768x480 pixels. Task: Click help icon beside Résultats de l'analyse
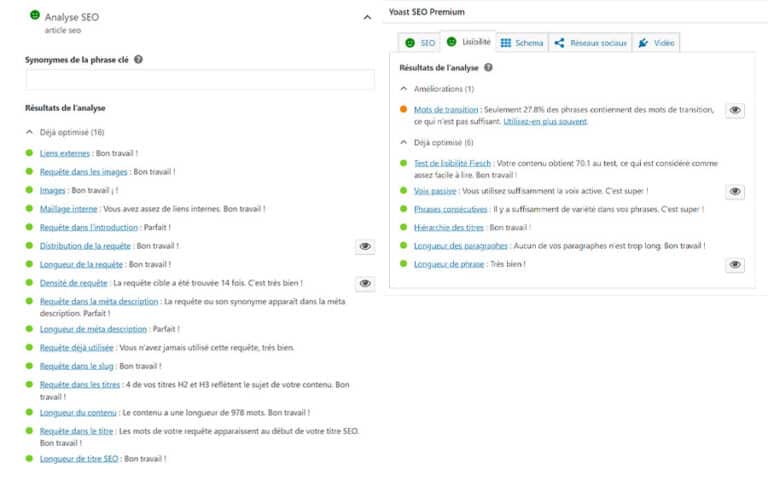(488, 68)
